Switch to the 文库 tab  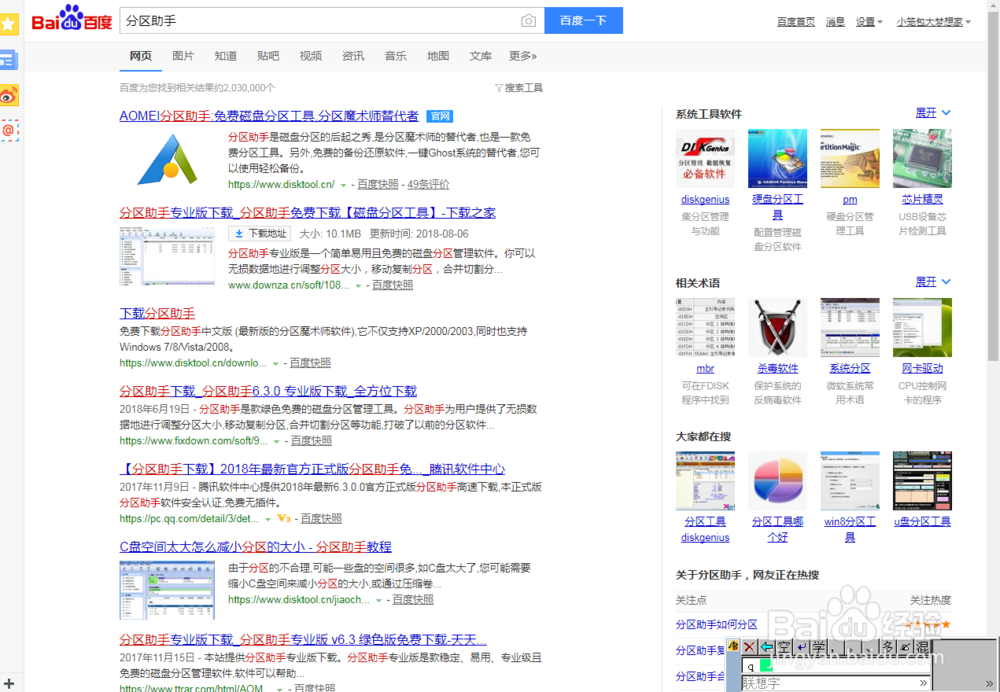(x=480, y=56)
